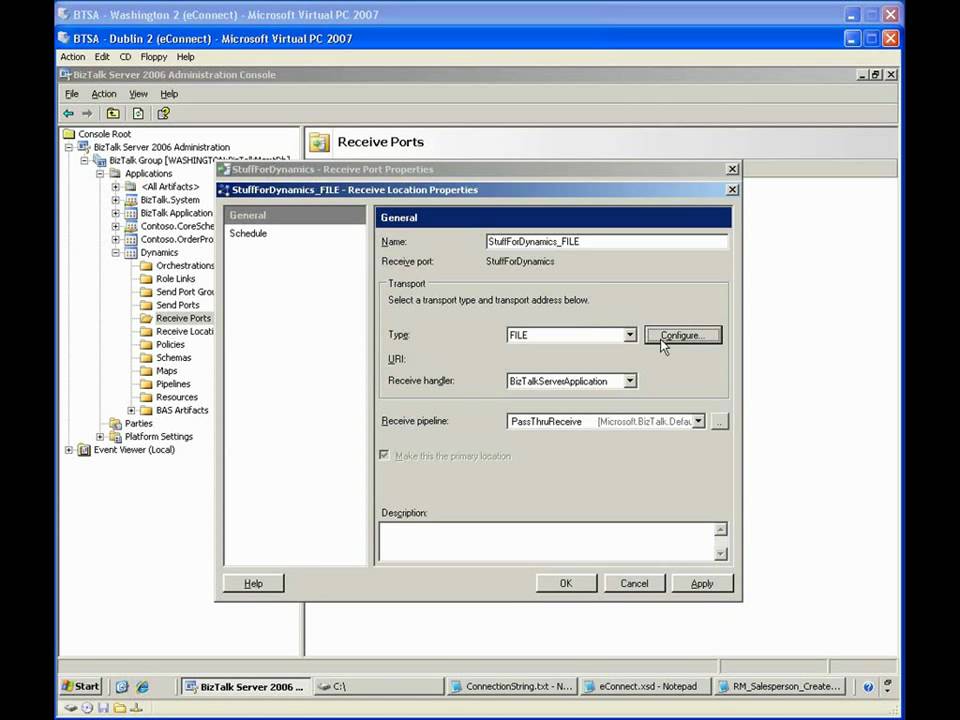Click the Event Viewer (Local) icon
This screenshot has width=960, height=720.
tap(84, 450)
